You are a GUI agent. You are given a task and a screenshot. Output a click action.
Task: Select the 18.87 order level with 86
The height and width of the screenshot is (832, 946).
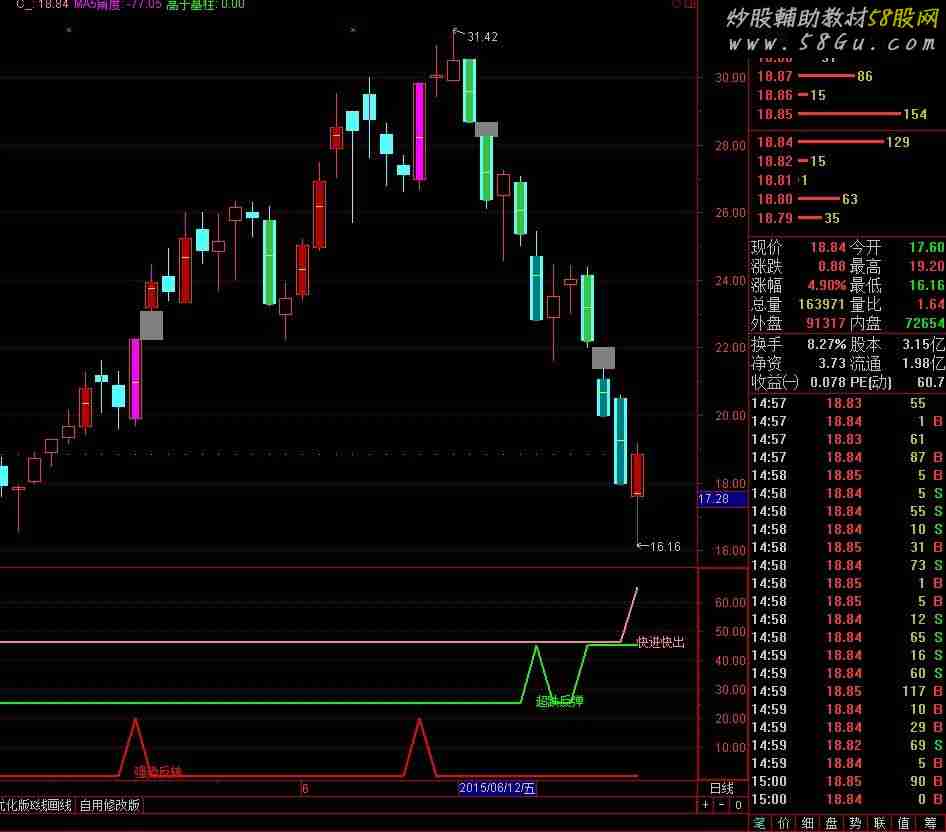pyautogui.click(x=814, y=76)
